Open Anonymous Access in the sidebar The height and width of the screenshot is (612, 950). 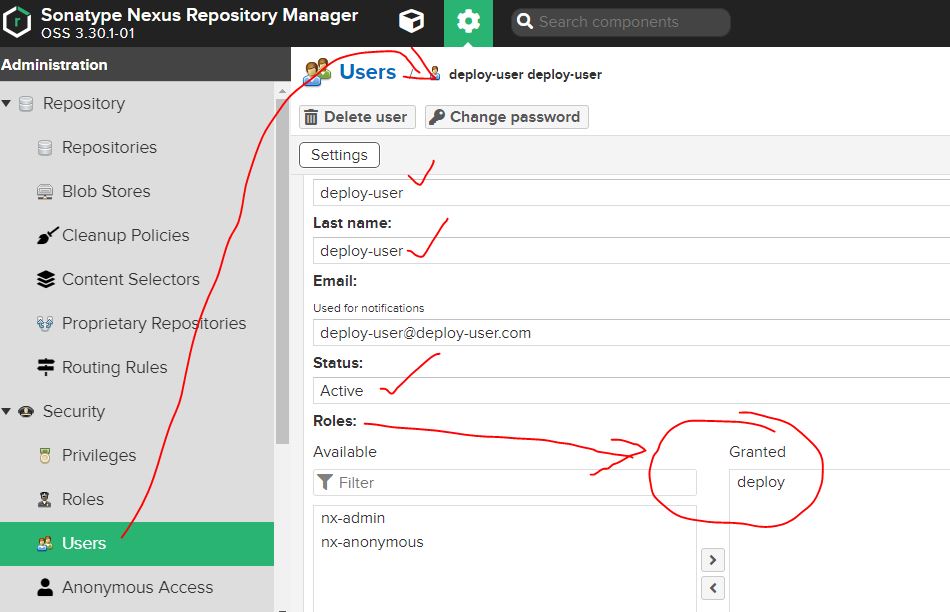(138, 587)
